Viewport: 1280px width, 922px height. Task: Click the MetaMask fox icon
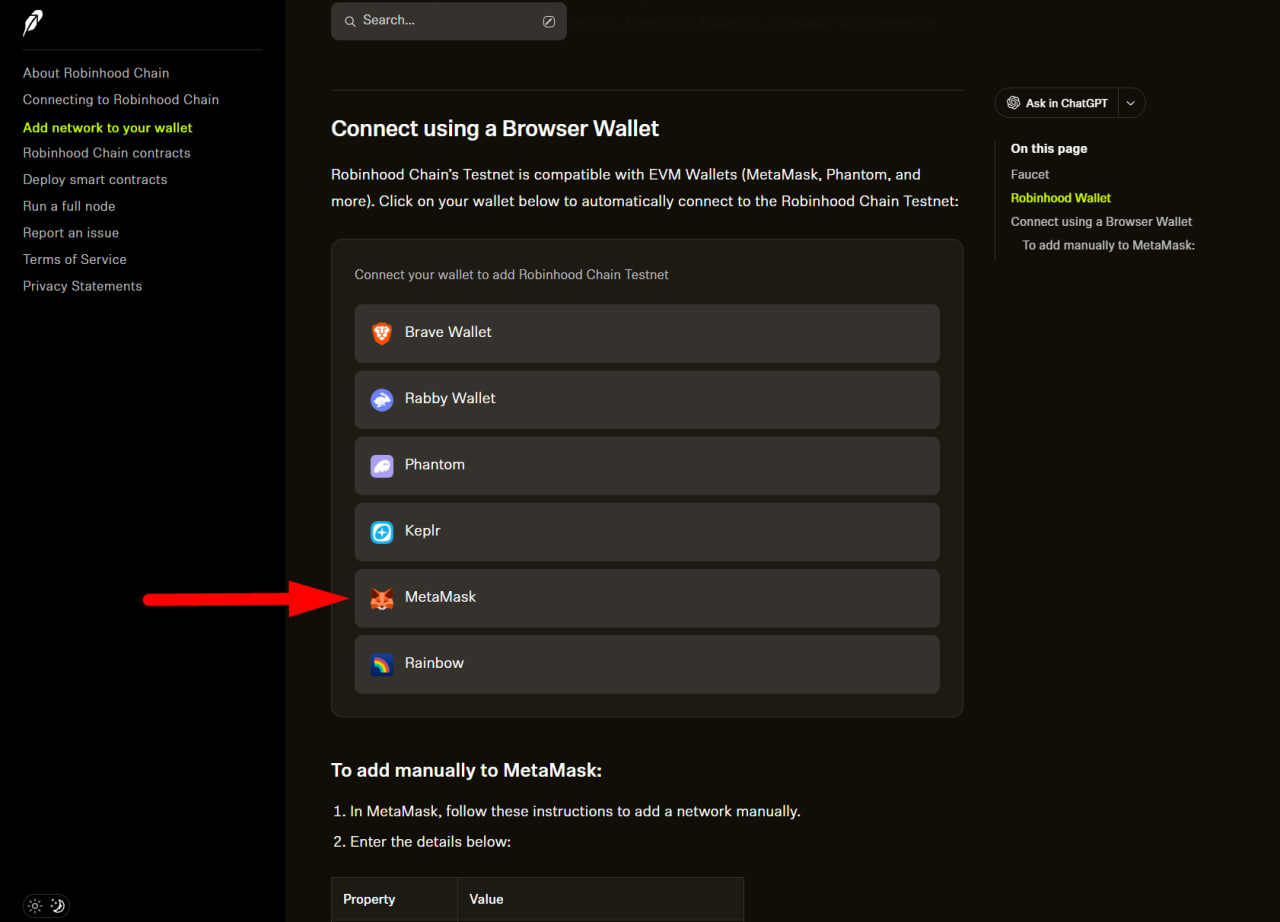tap(382, 598)
